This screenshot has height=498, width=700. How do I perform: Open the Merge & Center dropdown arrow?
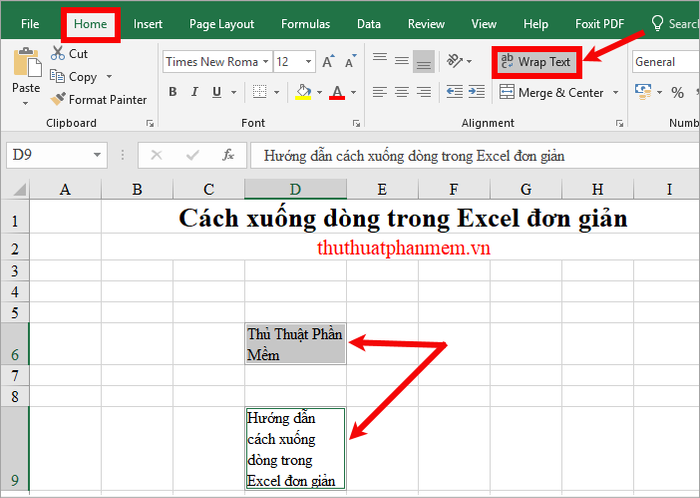pyautogui.click(x=616, y=92)
